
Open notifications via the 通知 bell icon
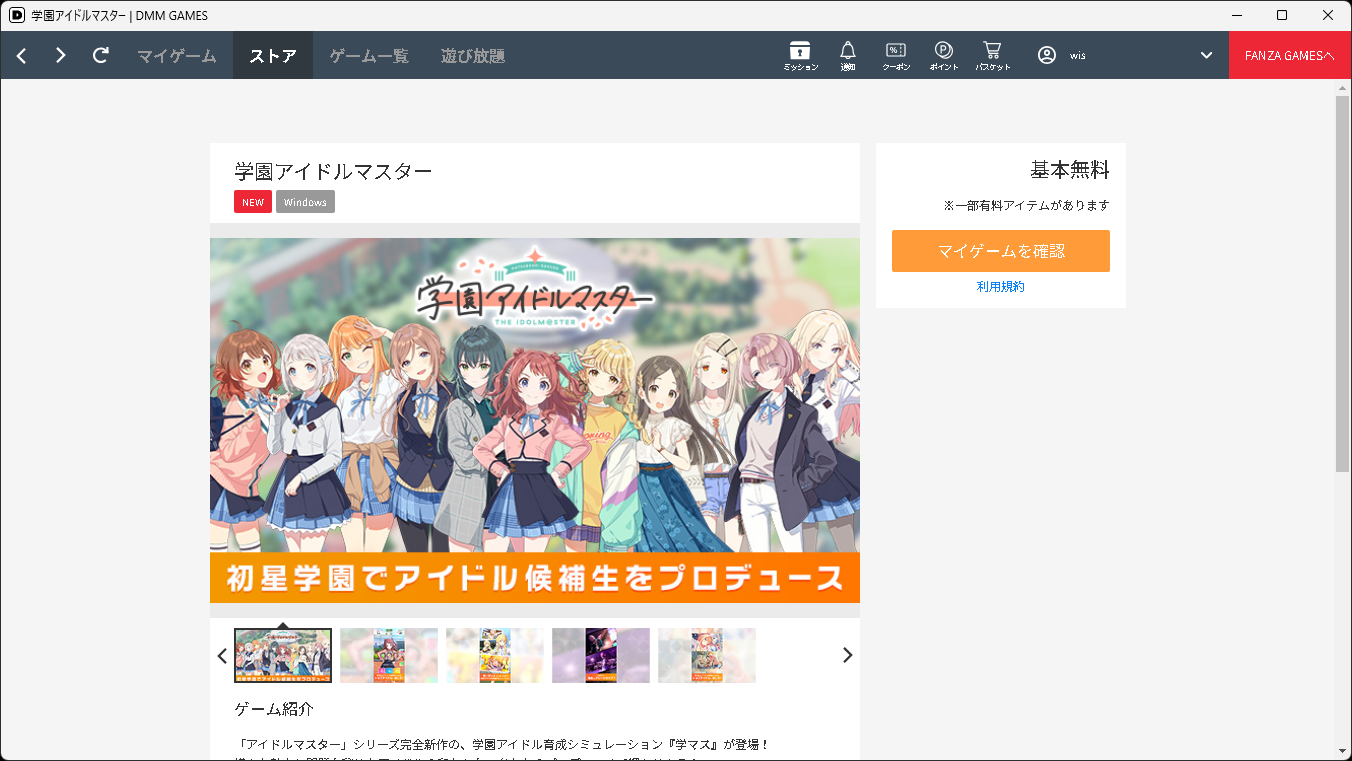847,54
